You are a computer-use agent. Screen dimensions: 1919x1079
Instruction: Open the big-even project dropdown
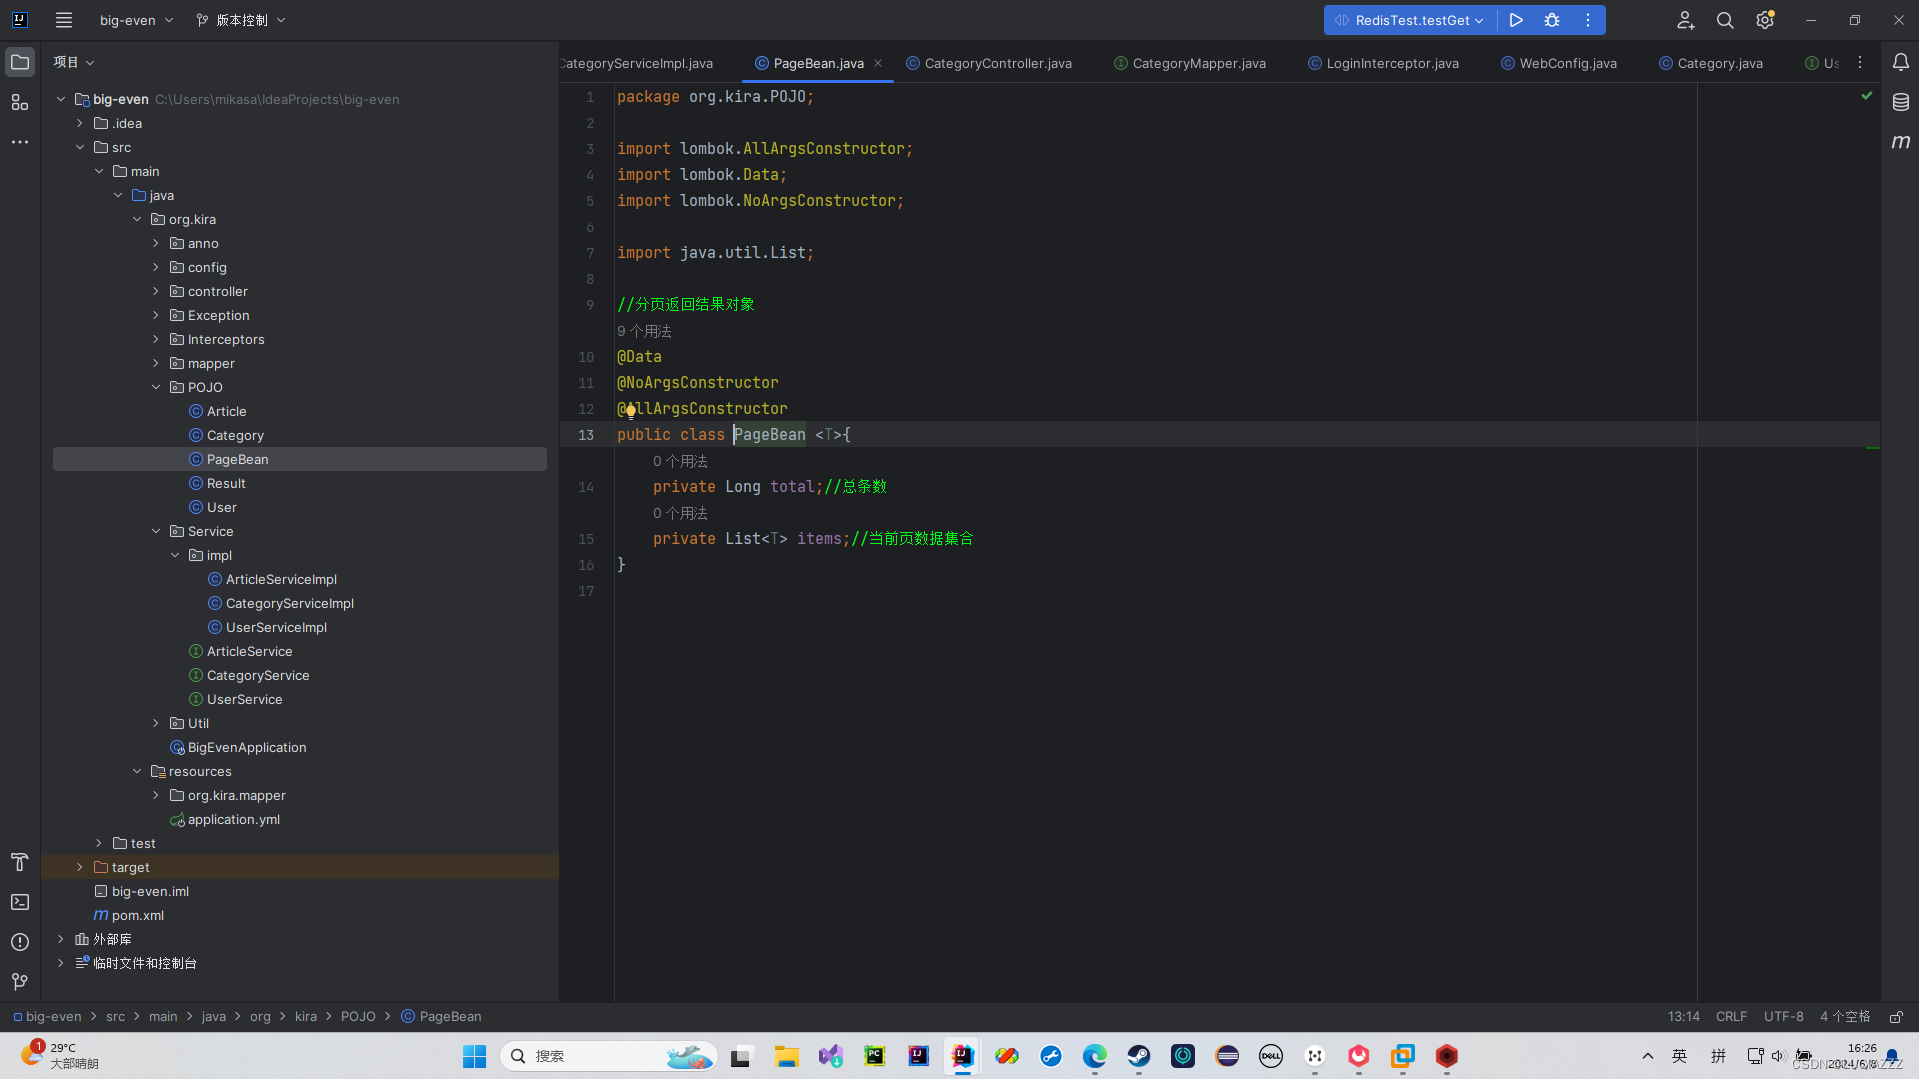pyautogui.click(x=136, y=20)
